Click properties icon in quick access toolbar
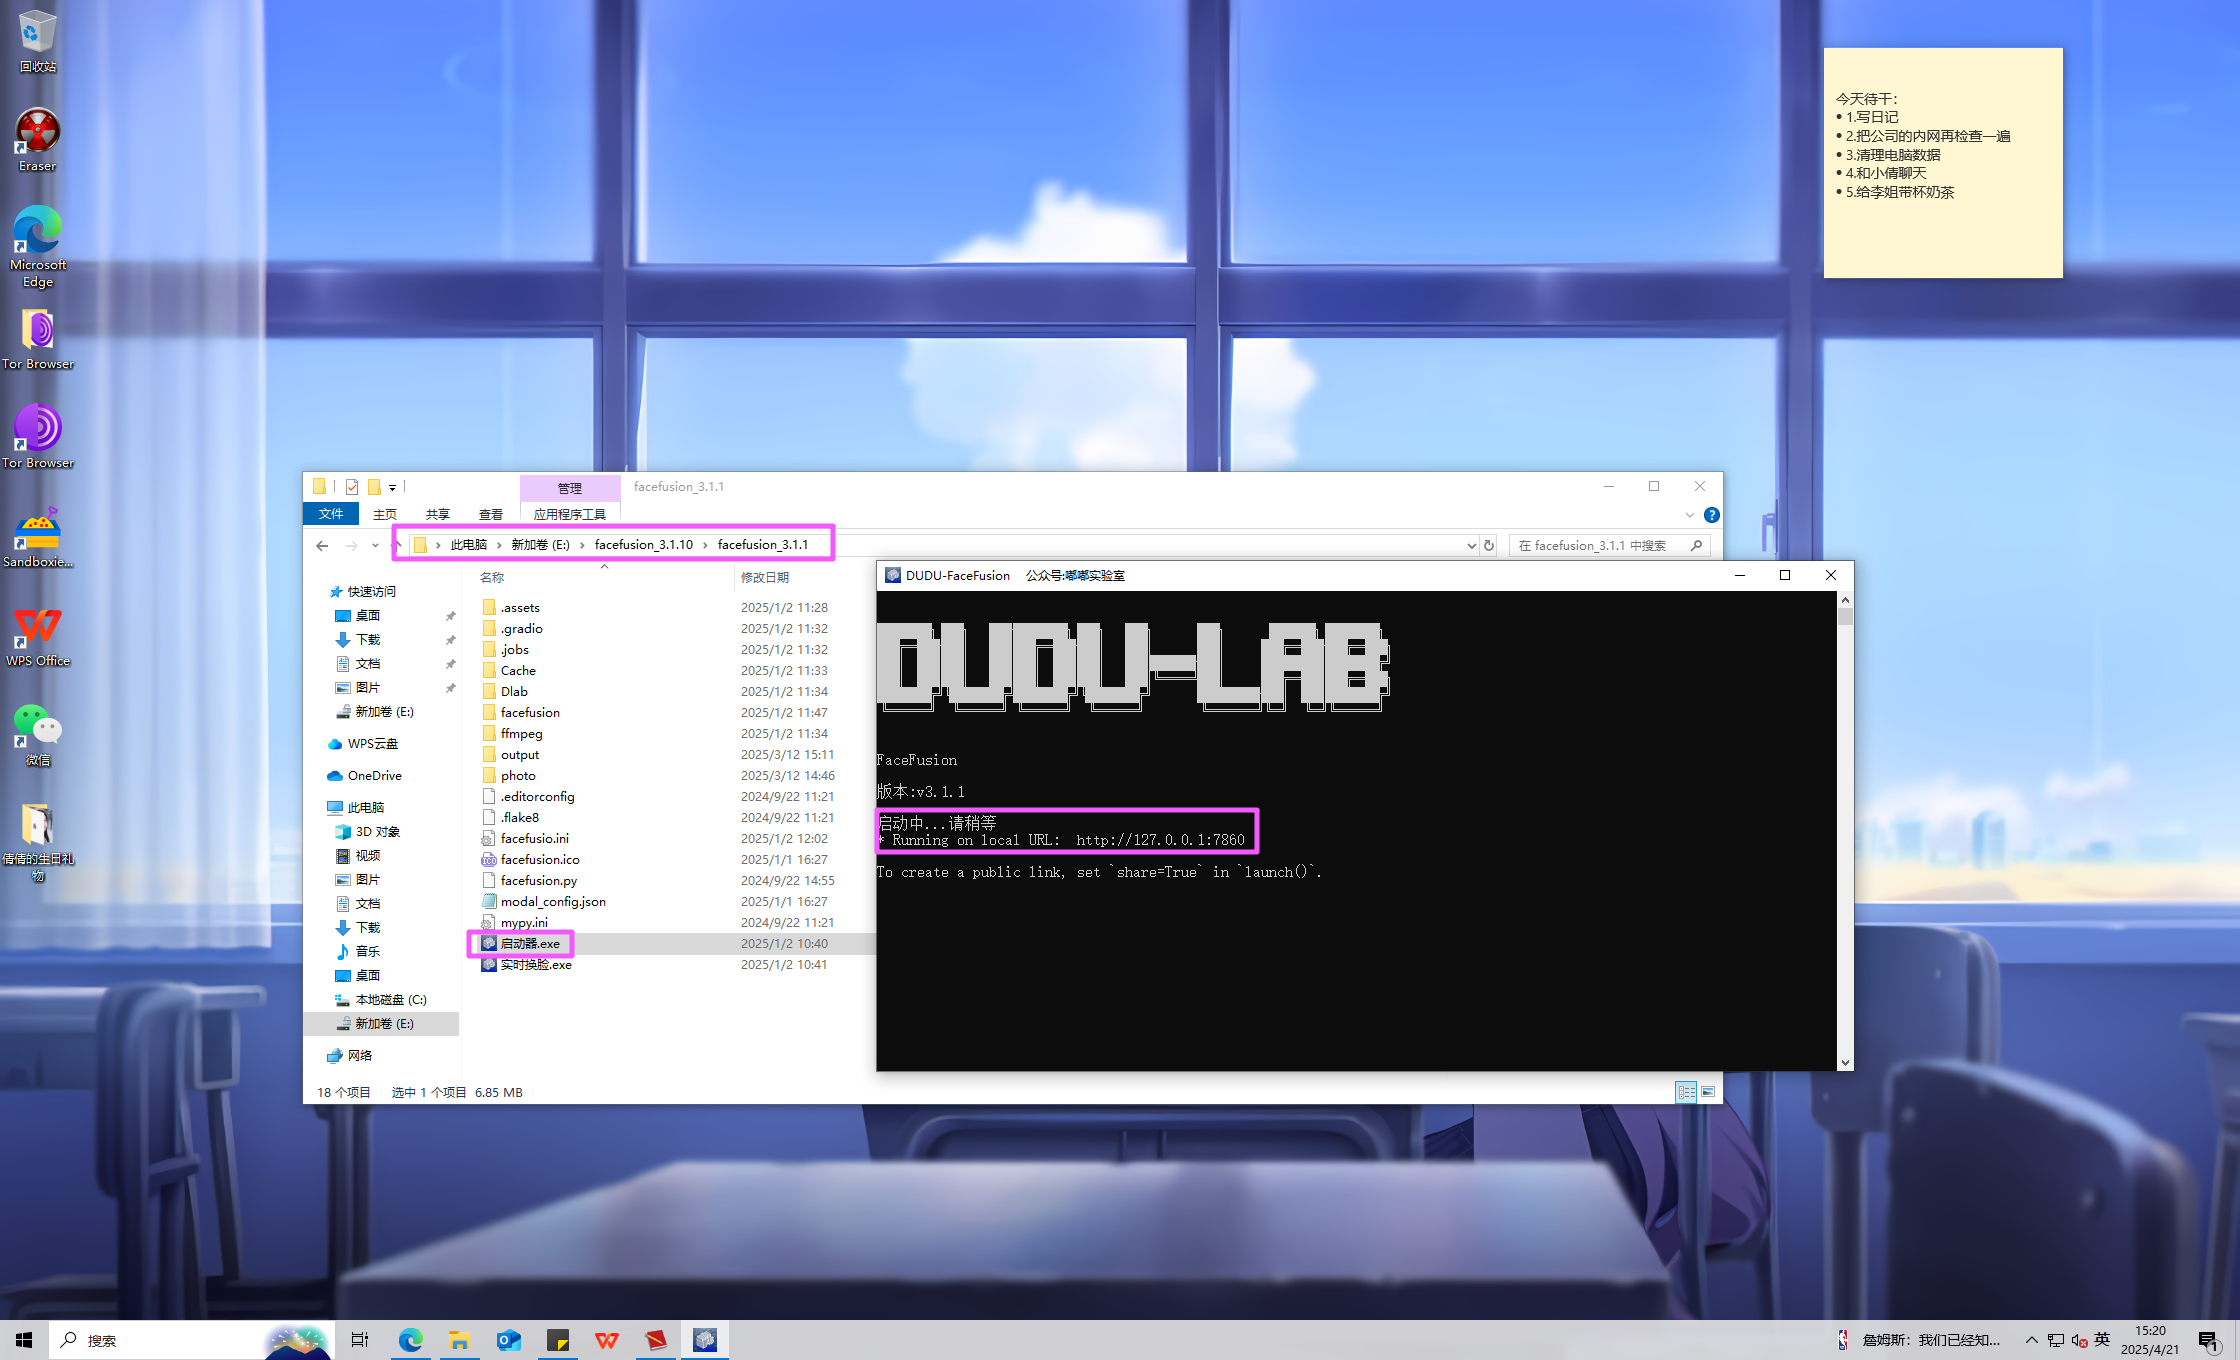 tap(352, 487)
